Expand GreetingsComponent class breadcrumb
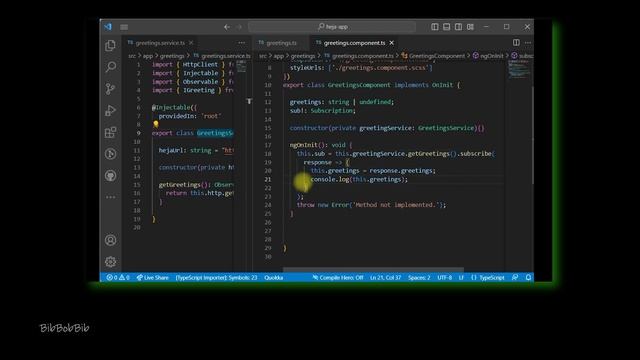This screenshot has width=640, height=360. click(433, 56)
